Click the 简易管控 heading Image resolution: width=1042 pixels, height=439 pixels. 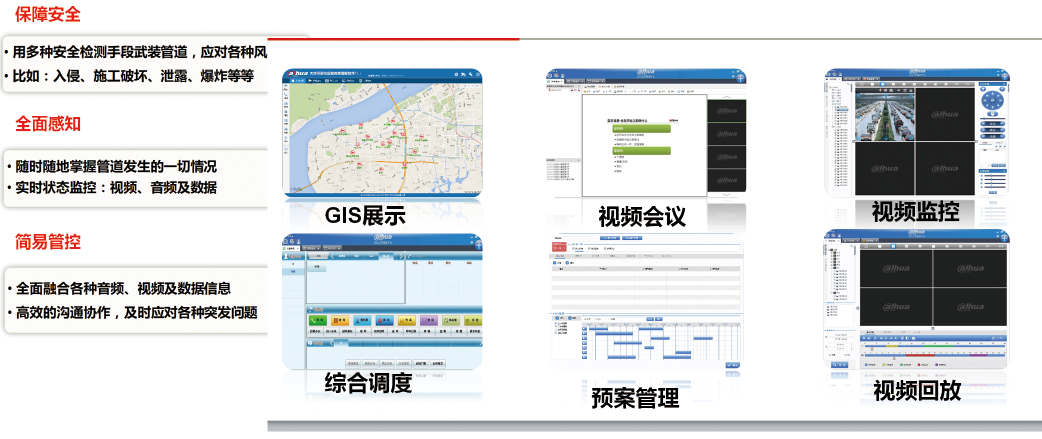click(48, 241)
